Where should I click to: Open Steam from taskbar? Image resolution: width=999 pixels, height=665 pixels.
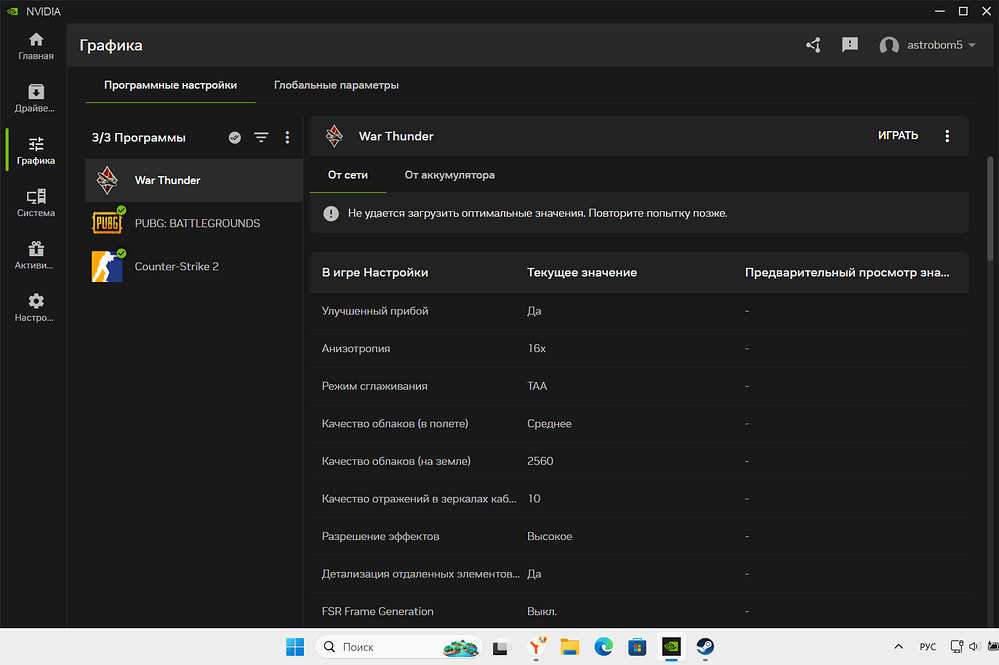click(x=705, y=647)
